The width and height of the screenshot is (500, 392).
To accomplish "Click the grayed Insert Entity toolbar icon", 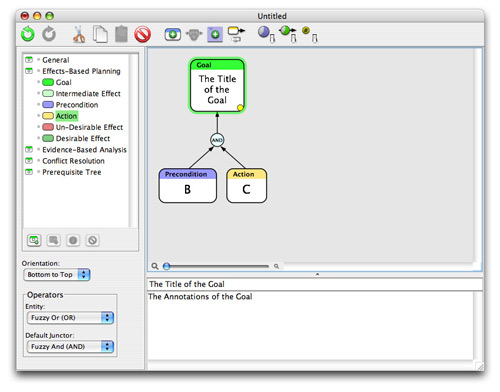I will pyautogui.click(x=194, y=34).
